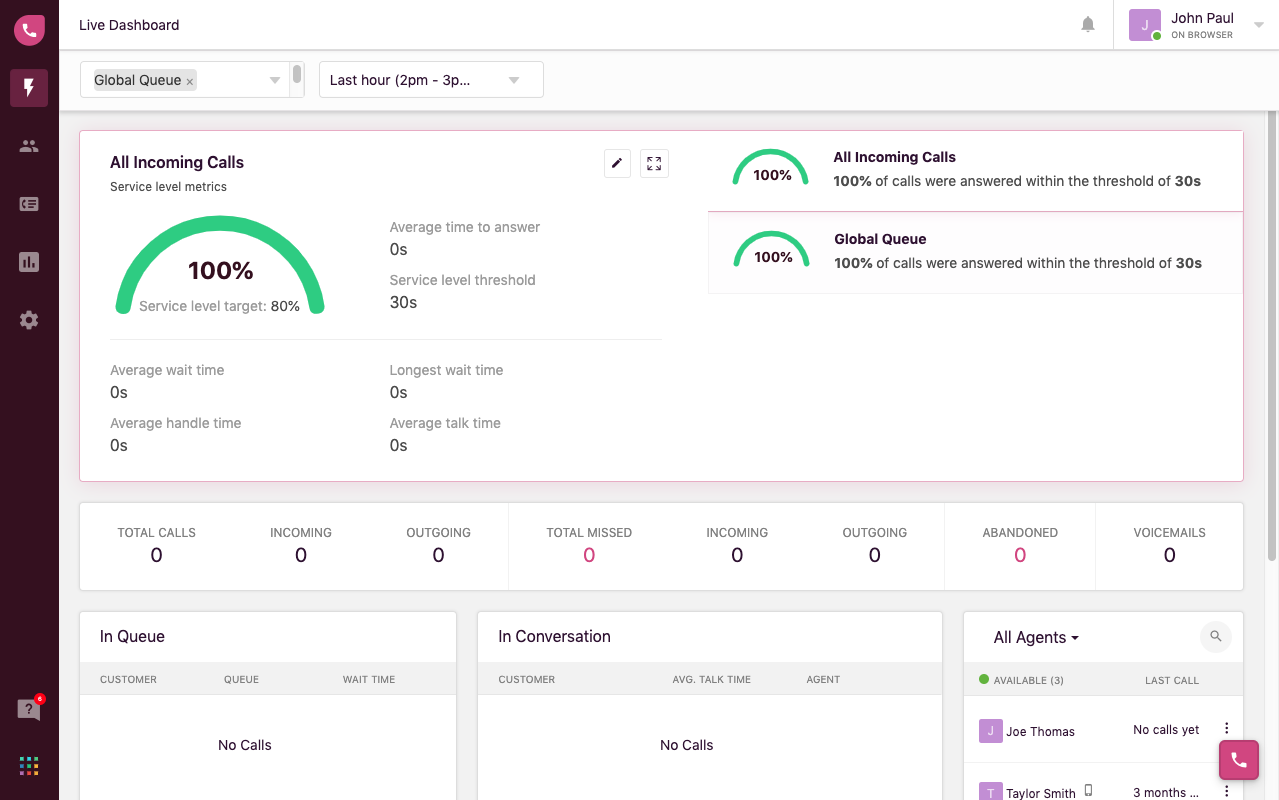Open the Analytics bar chart icon

(x=29, y=262)
